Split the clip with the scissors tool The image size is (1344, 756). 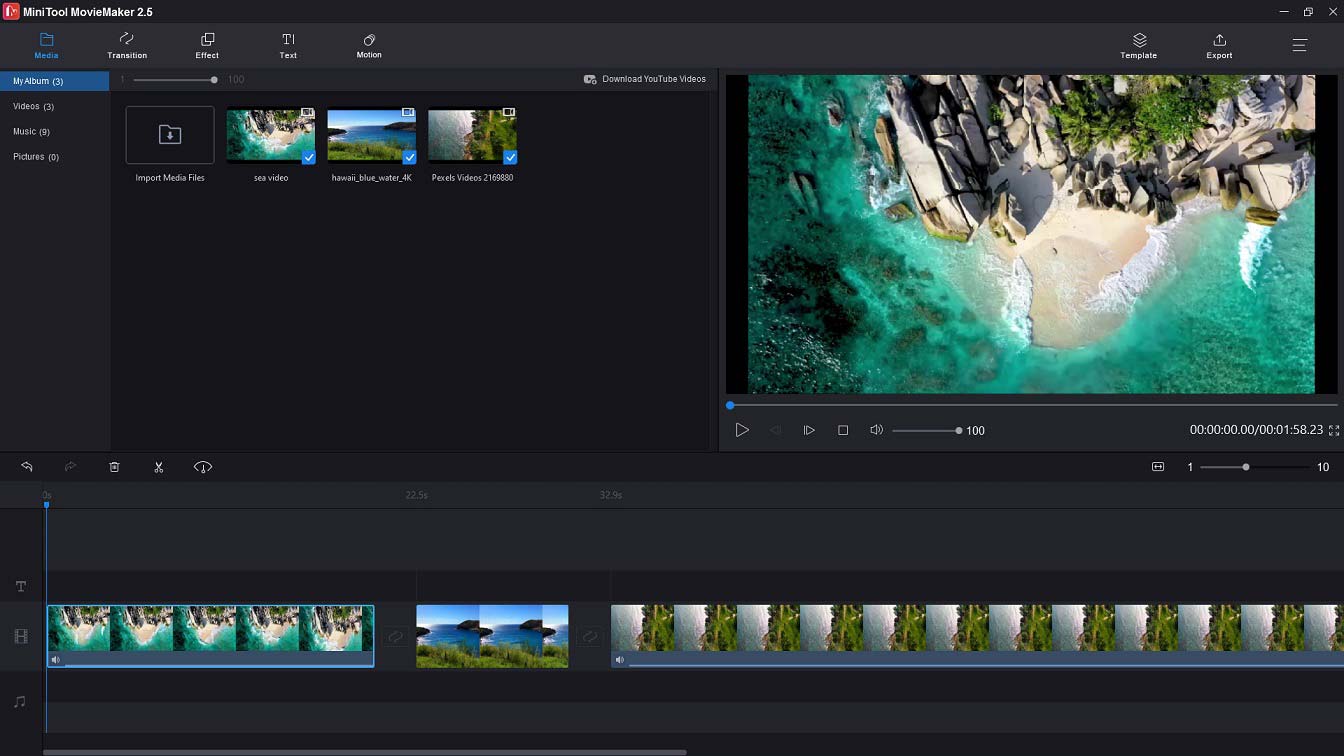click(x=158, y=467)
